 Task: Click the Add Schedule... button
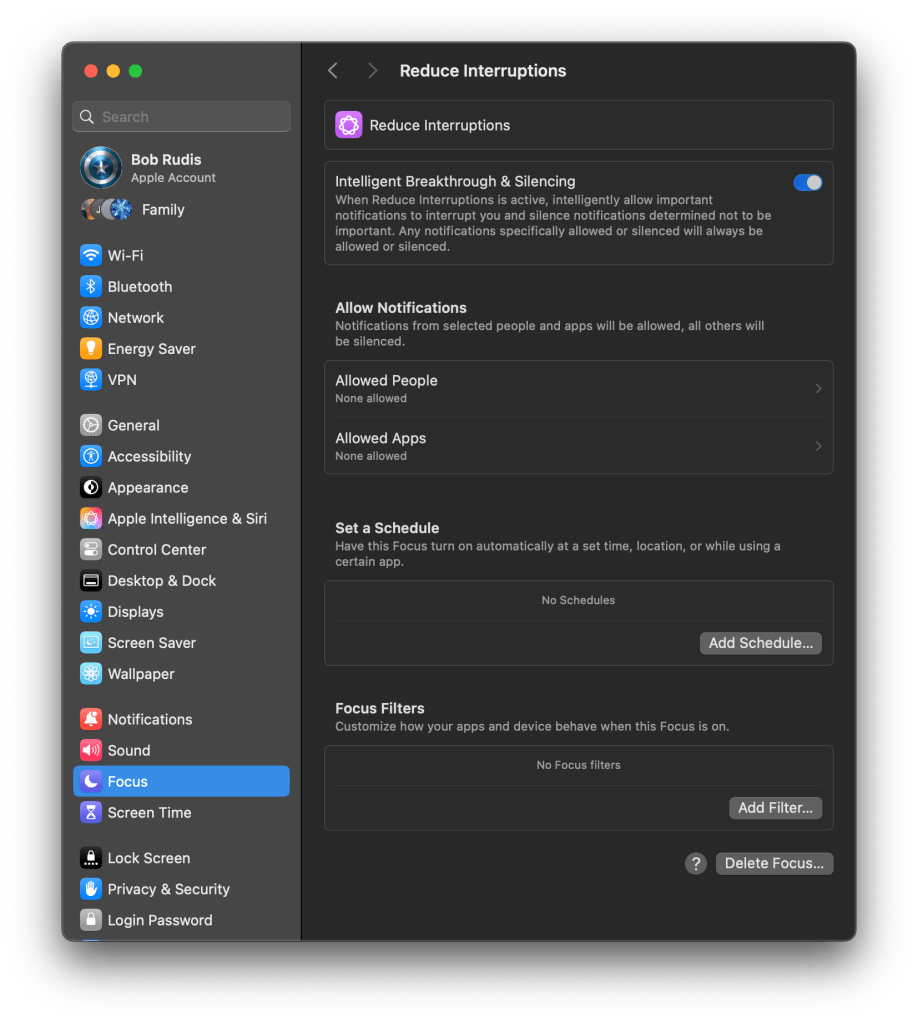(760, 643)
